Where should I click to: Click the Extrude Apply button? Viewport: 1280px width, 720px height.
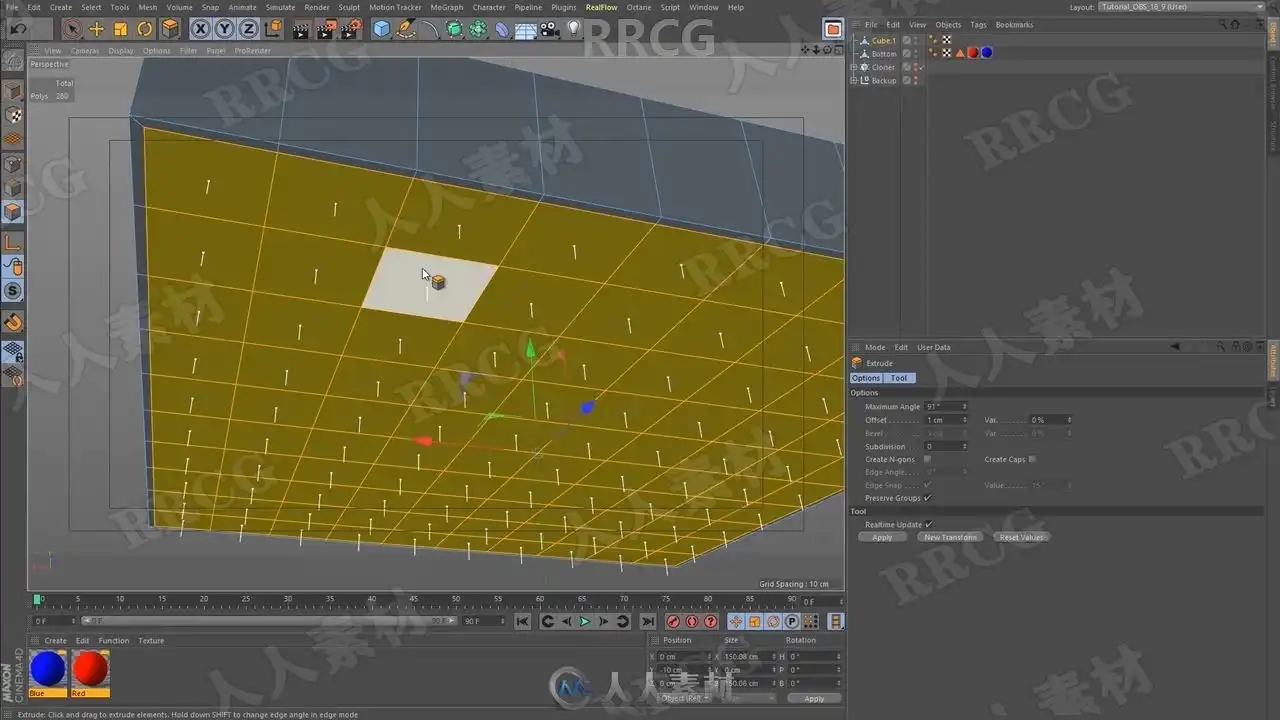tap(882, 537)
